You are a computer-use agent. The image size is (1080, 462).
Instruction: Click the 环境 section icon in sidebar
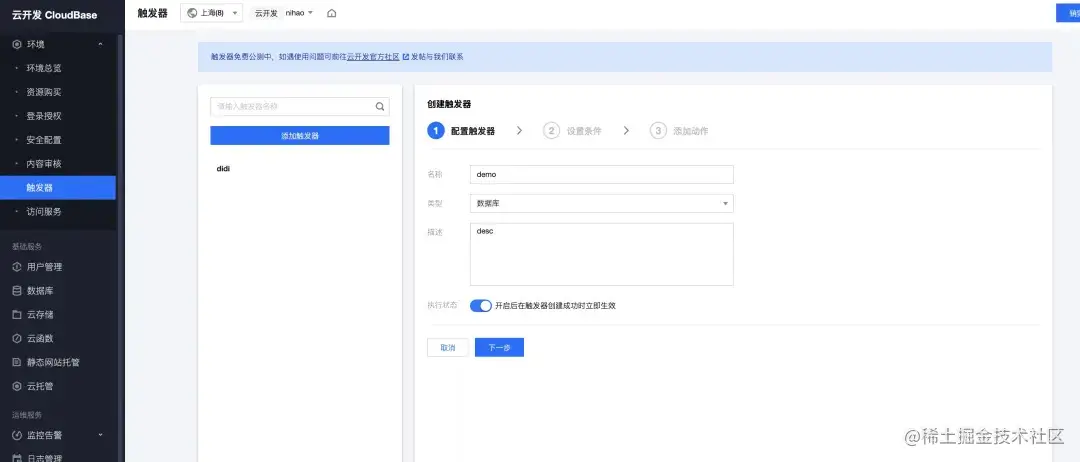(17, 45)
